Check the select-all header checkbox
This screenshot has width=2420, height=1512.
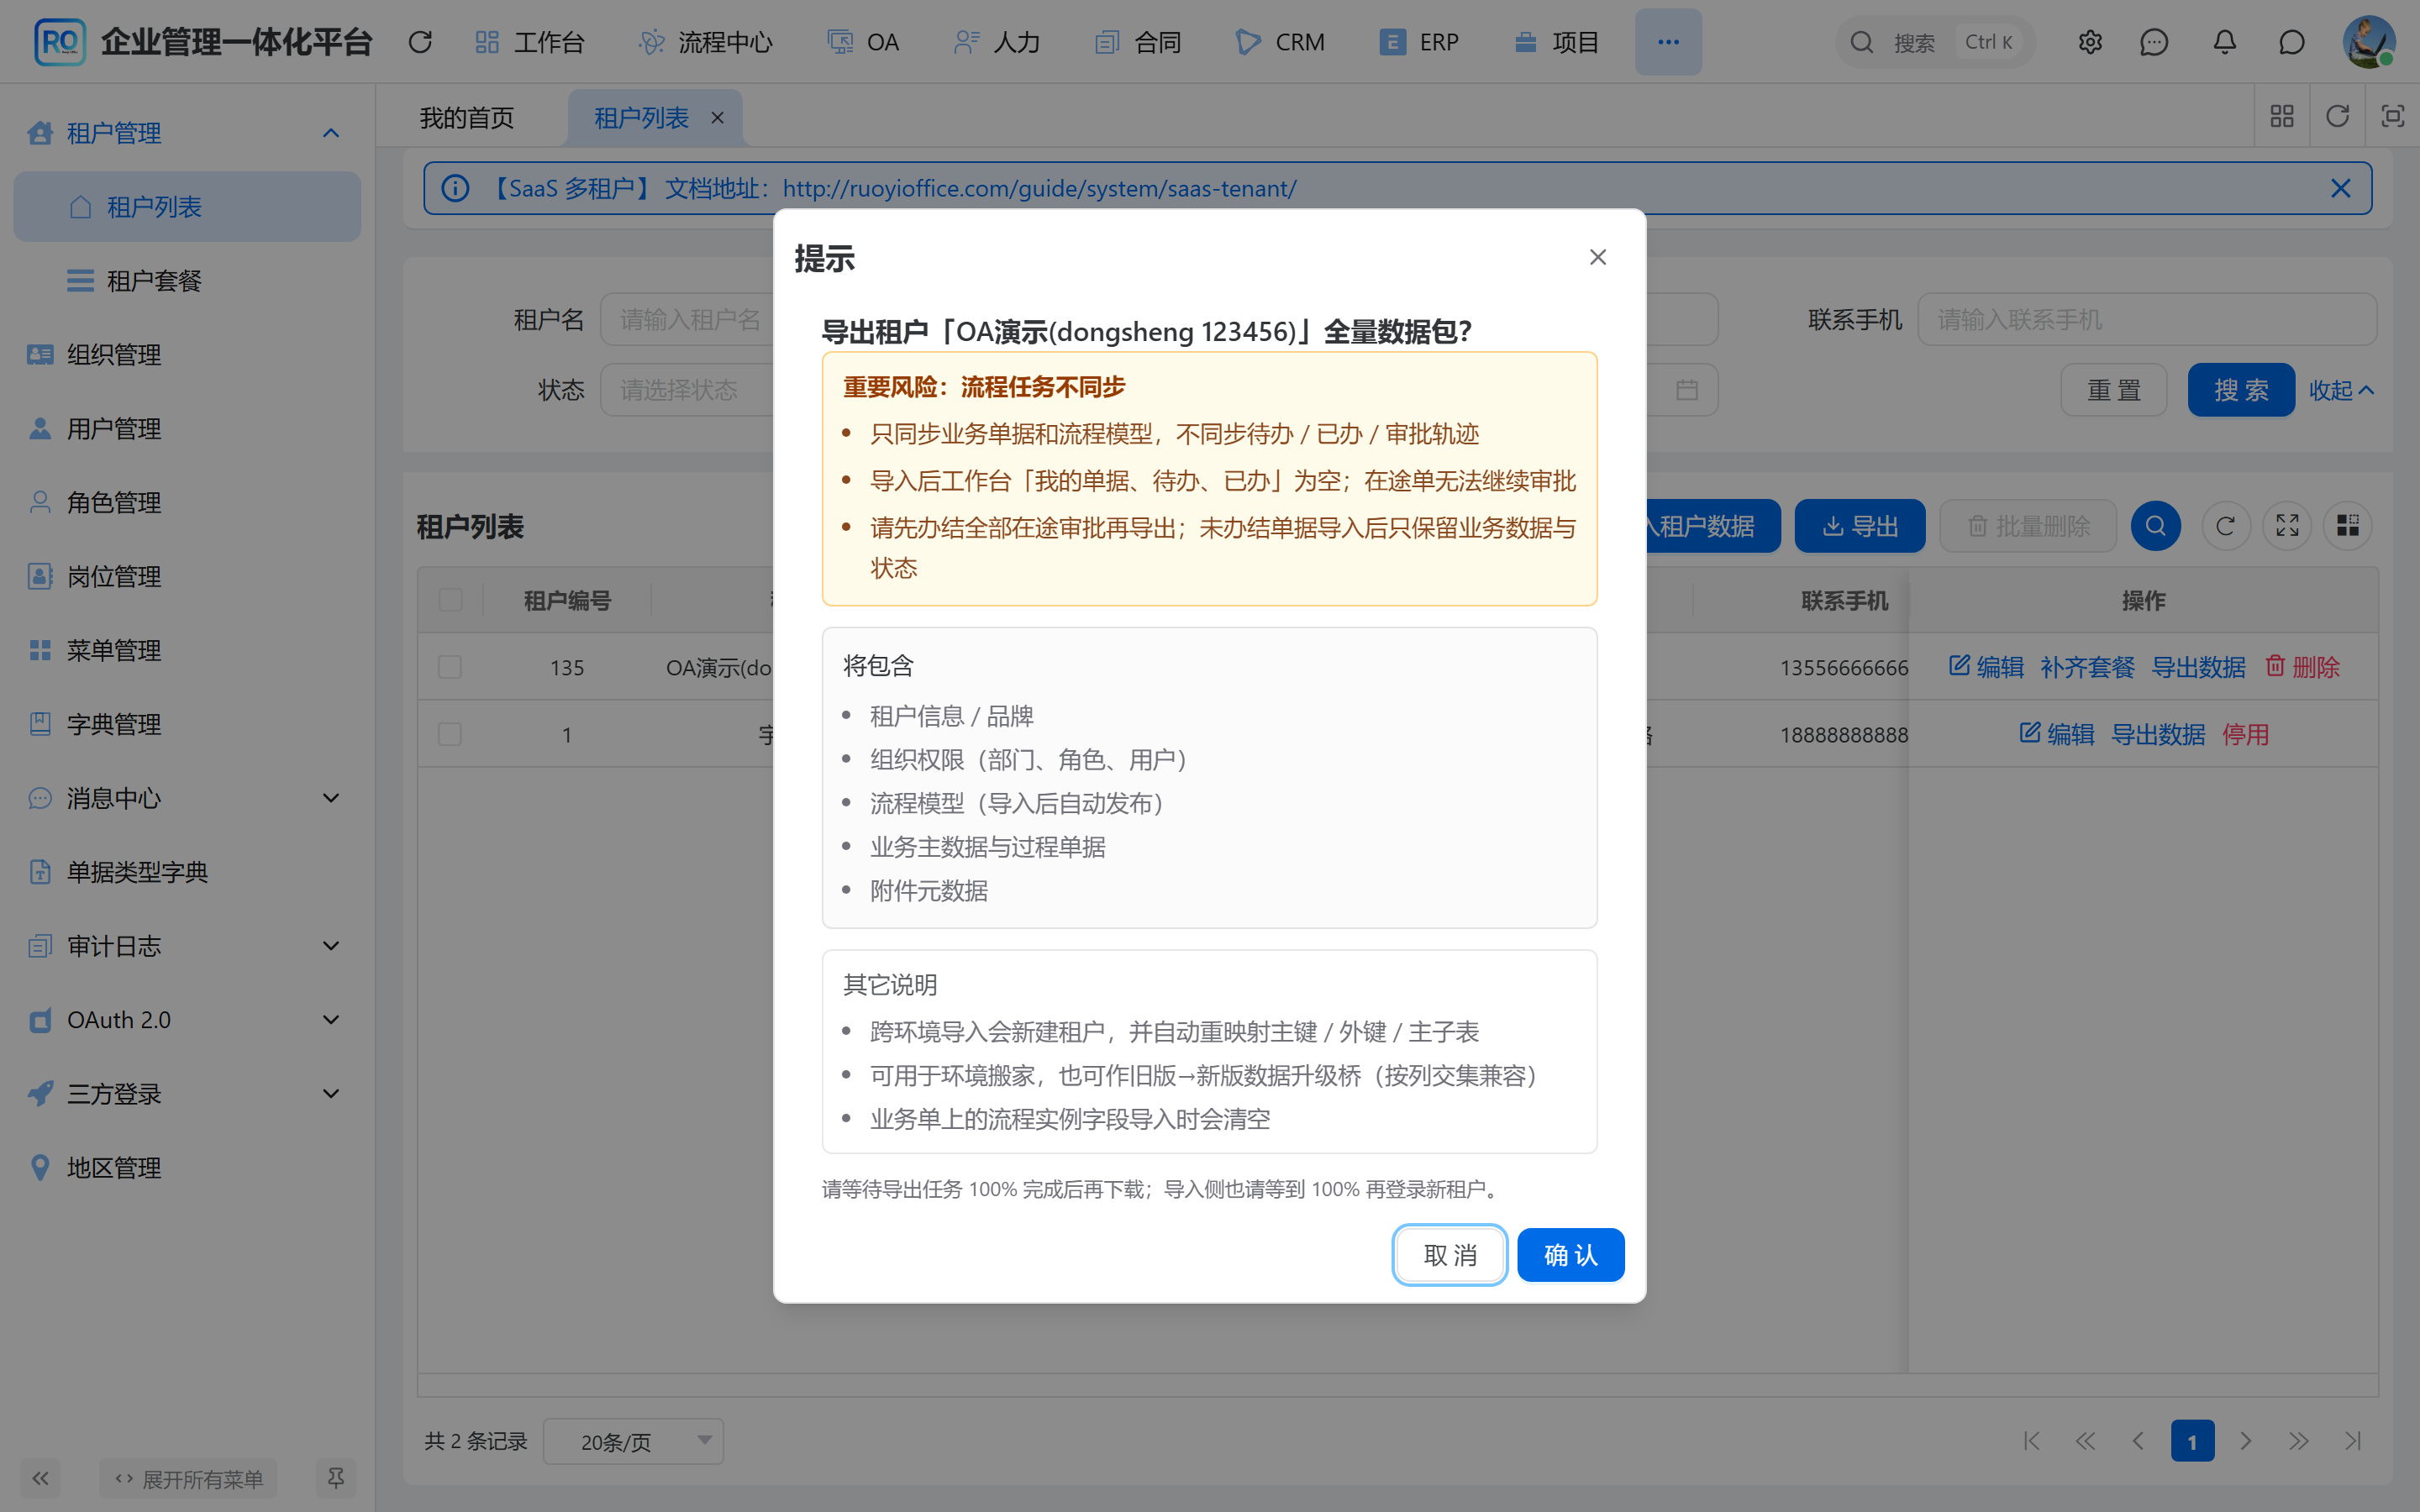pyautogui.click(x=450, y=600)
